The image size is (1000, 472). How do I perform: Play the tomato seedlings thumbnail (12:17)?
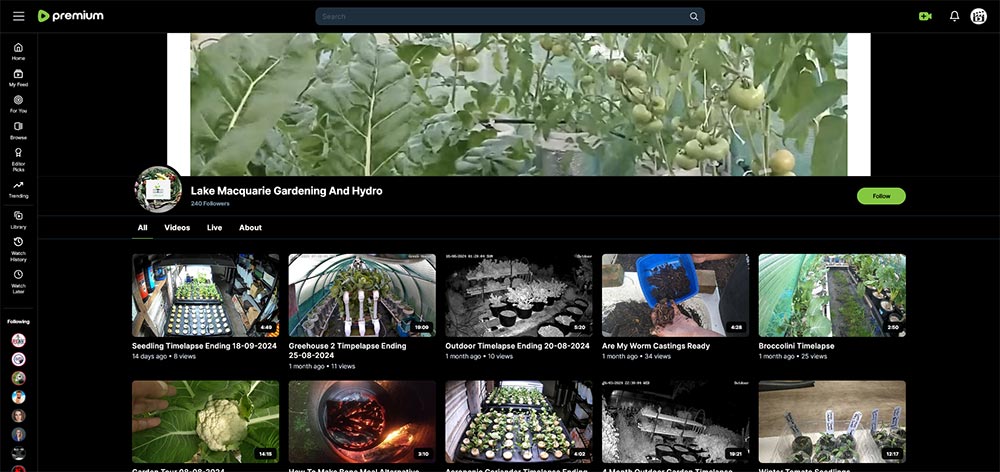click(832, 422)
